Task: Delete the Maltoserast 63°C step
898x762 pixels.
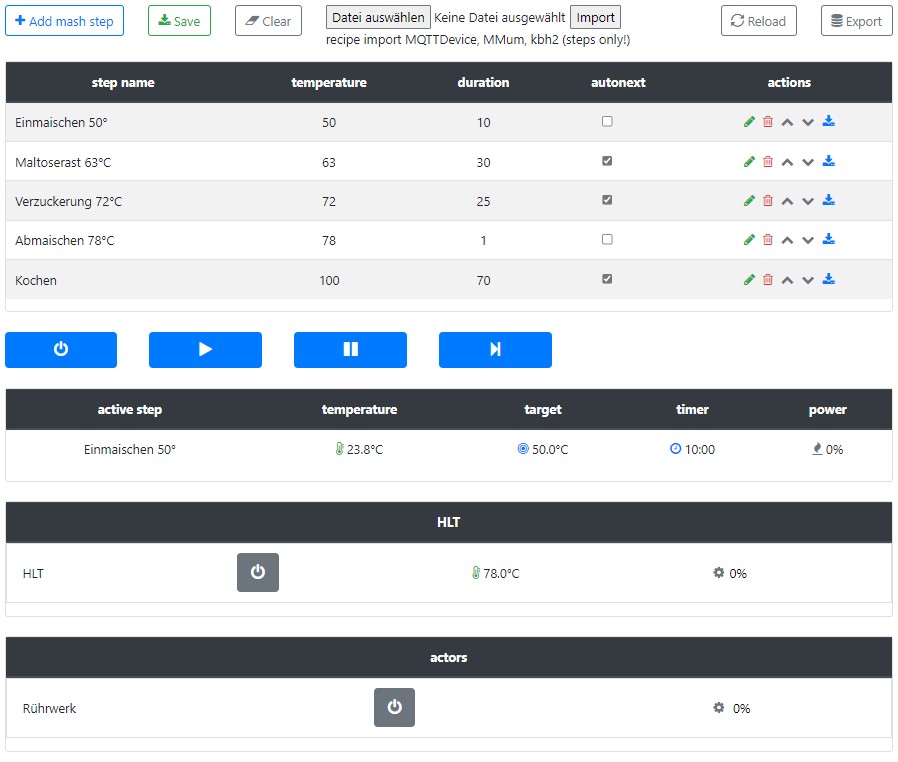Action: tap(768, 162)
